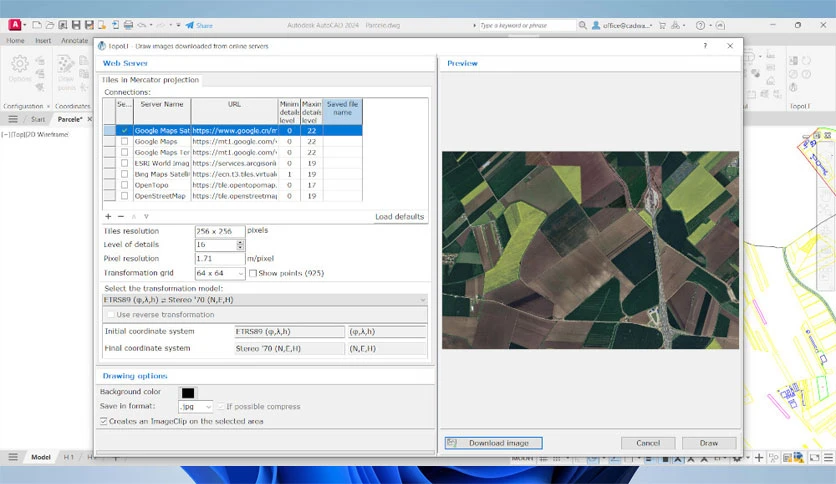836x484 pixels.
Task: Select Tiles in Mercator projection tab
Action: 150,80
